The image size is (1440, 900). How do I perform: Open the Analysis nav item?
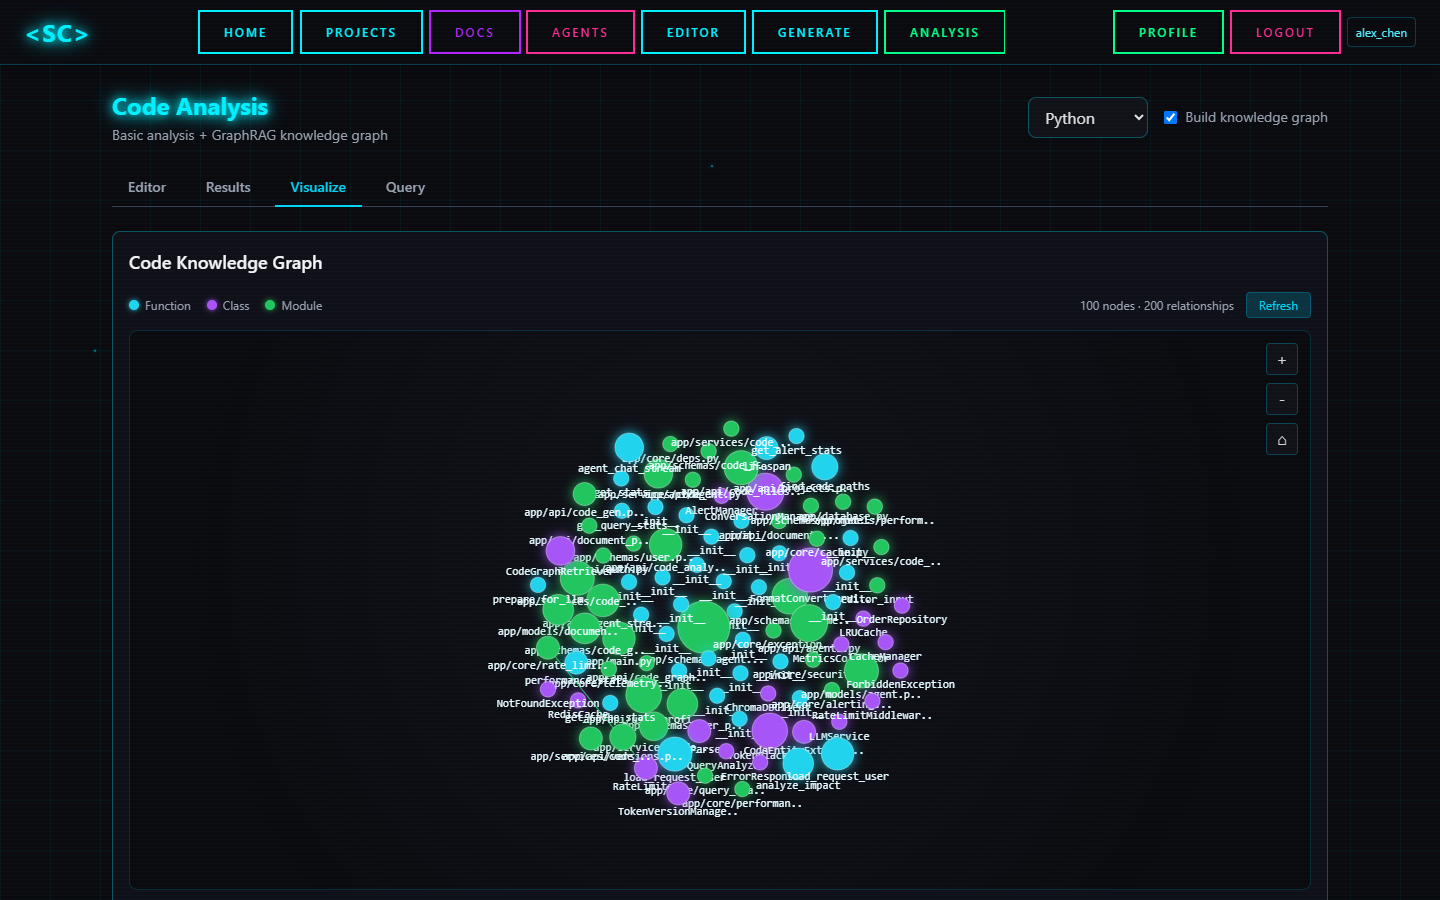pyautogui.click(x=944, y=32)
